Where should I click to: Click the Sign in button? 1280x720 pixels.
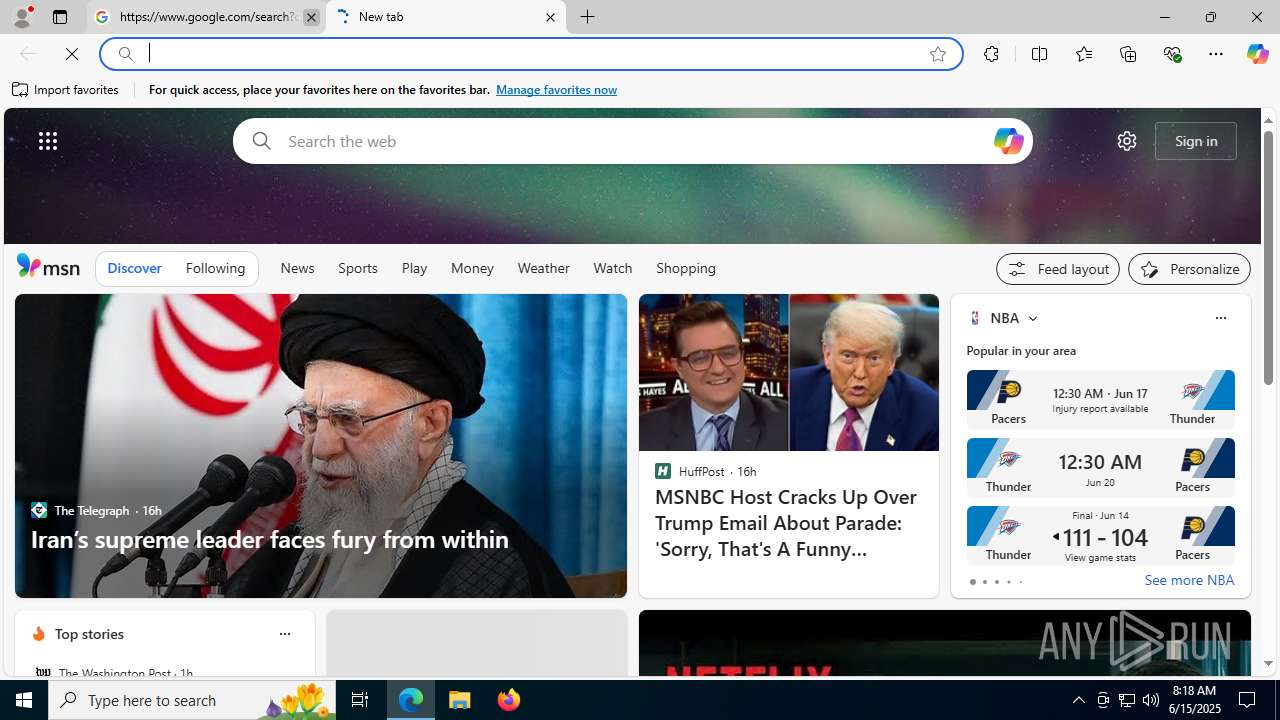pyautogui.click(x=1196, y=141)
